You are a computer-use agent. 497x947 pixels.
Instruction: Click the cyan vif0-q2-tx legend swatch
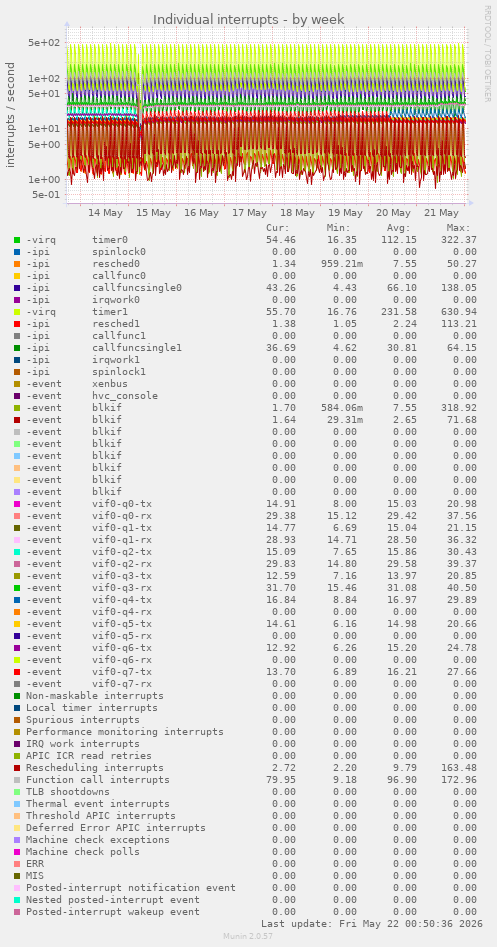tap(17, 551)
